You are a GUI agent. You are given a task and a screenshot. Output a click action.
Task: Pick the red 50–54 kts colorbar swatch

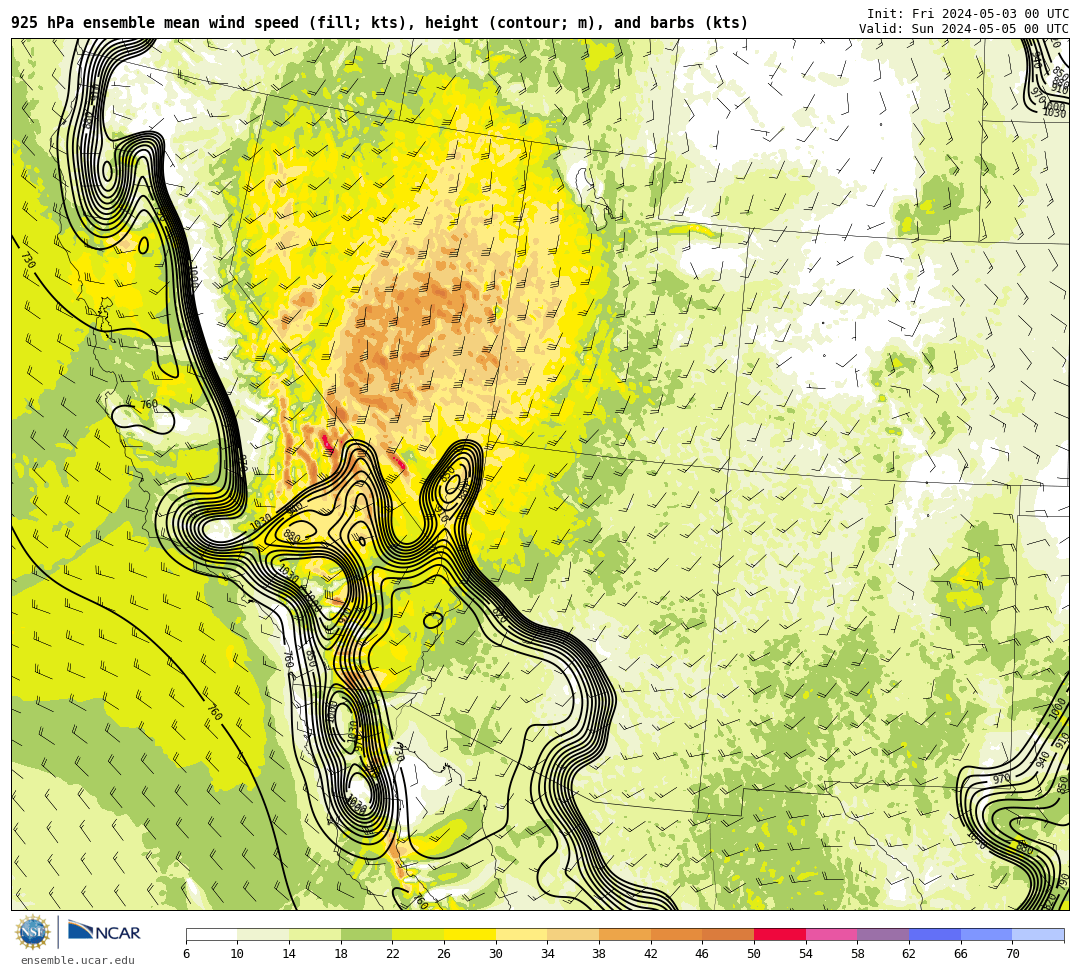point(780,934)
